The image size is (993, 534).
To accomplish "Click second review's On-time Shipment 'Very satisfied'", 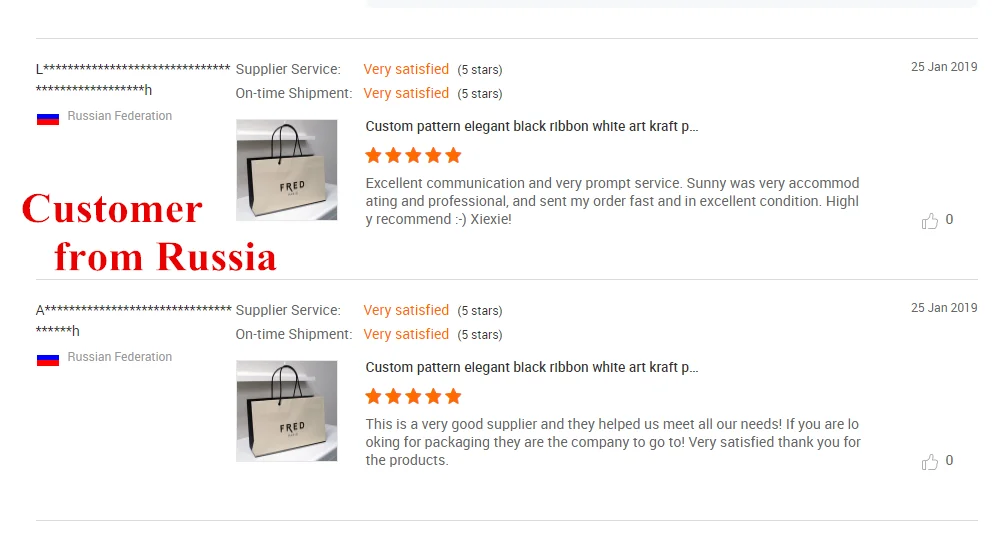I will pos(406,334).
